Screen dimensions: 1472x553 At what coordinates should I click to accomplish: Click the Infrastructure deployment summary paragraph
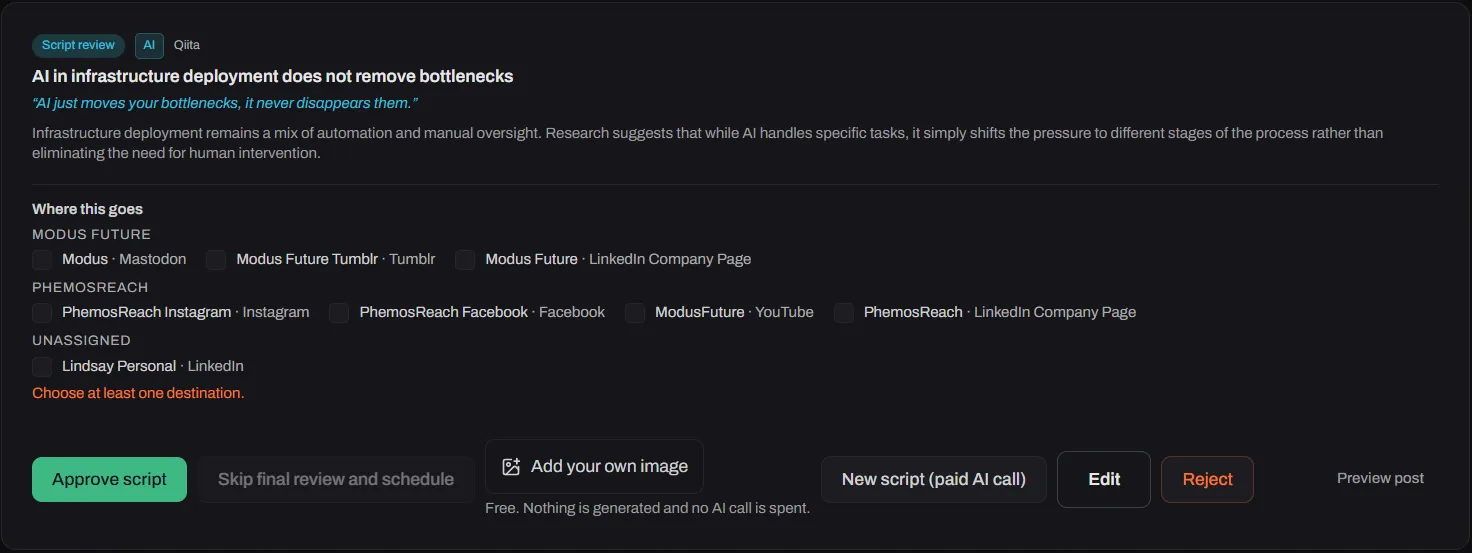click(707, 143)
